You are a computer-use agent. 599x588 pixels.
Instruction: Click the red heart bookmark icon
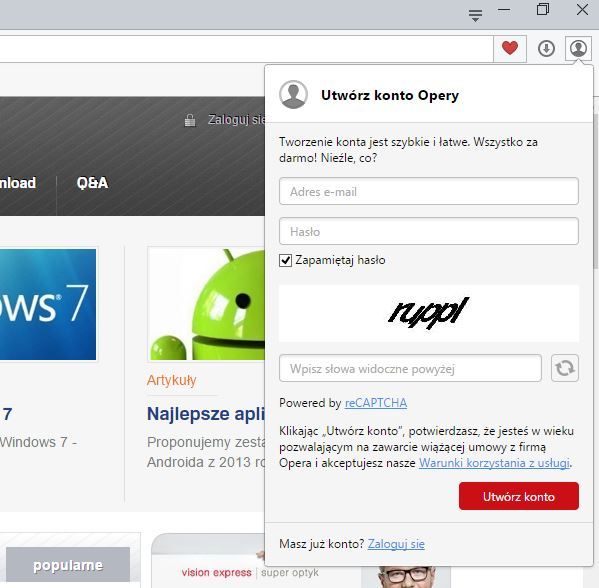510,48
